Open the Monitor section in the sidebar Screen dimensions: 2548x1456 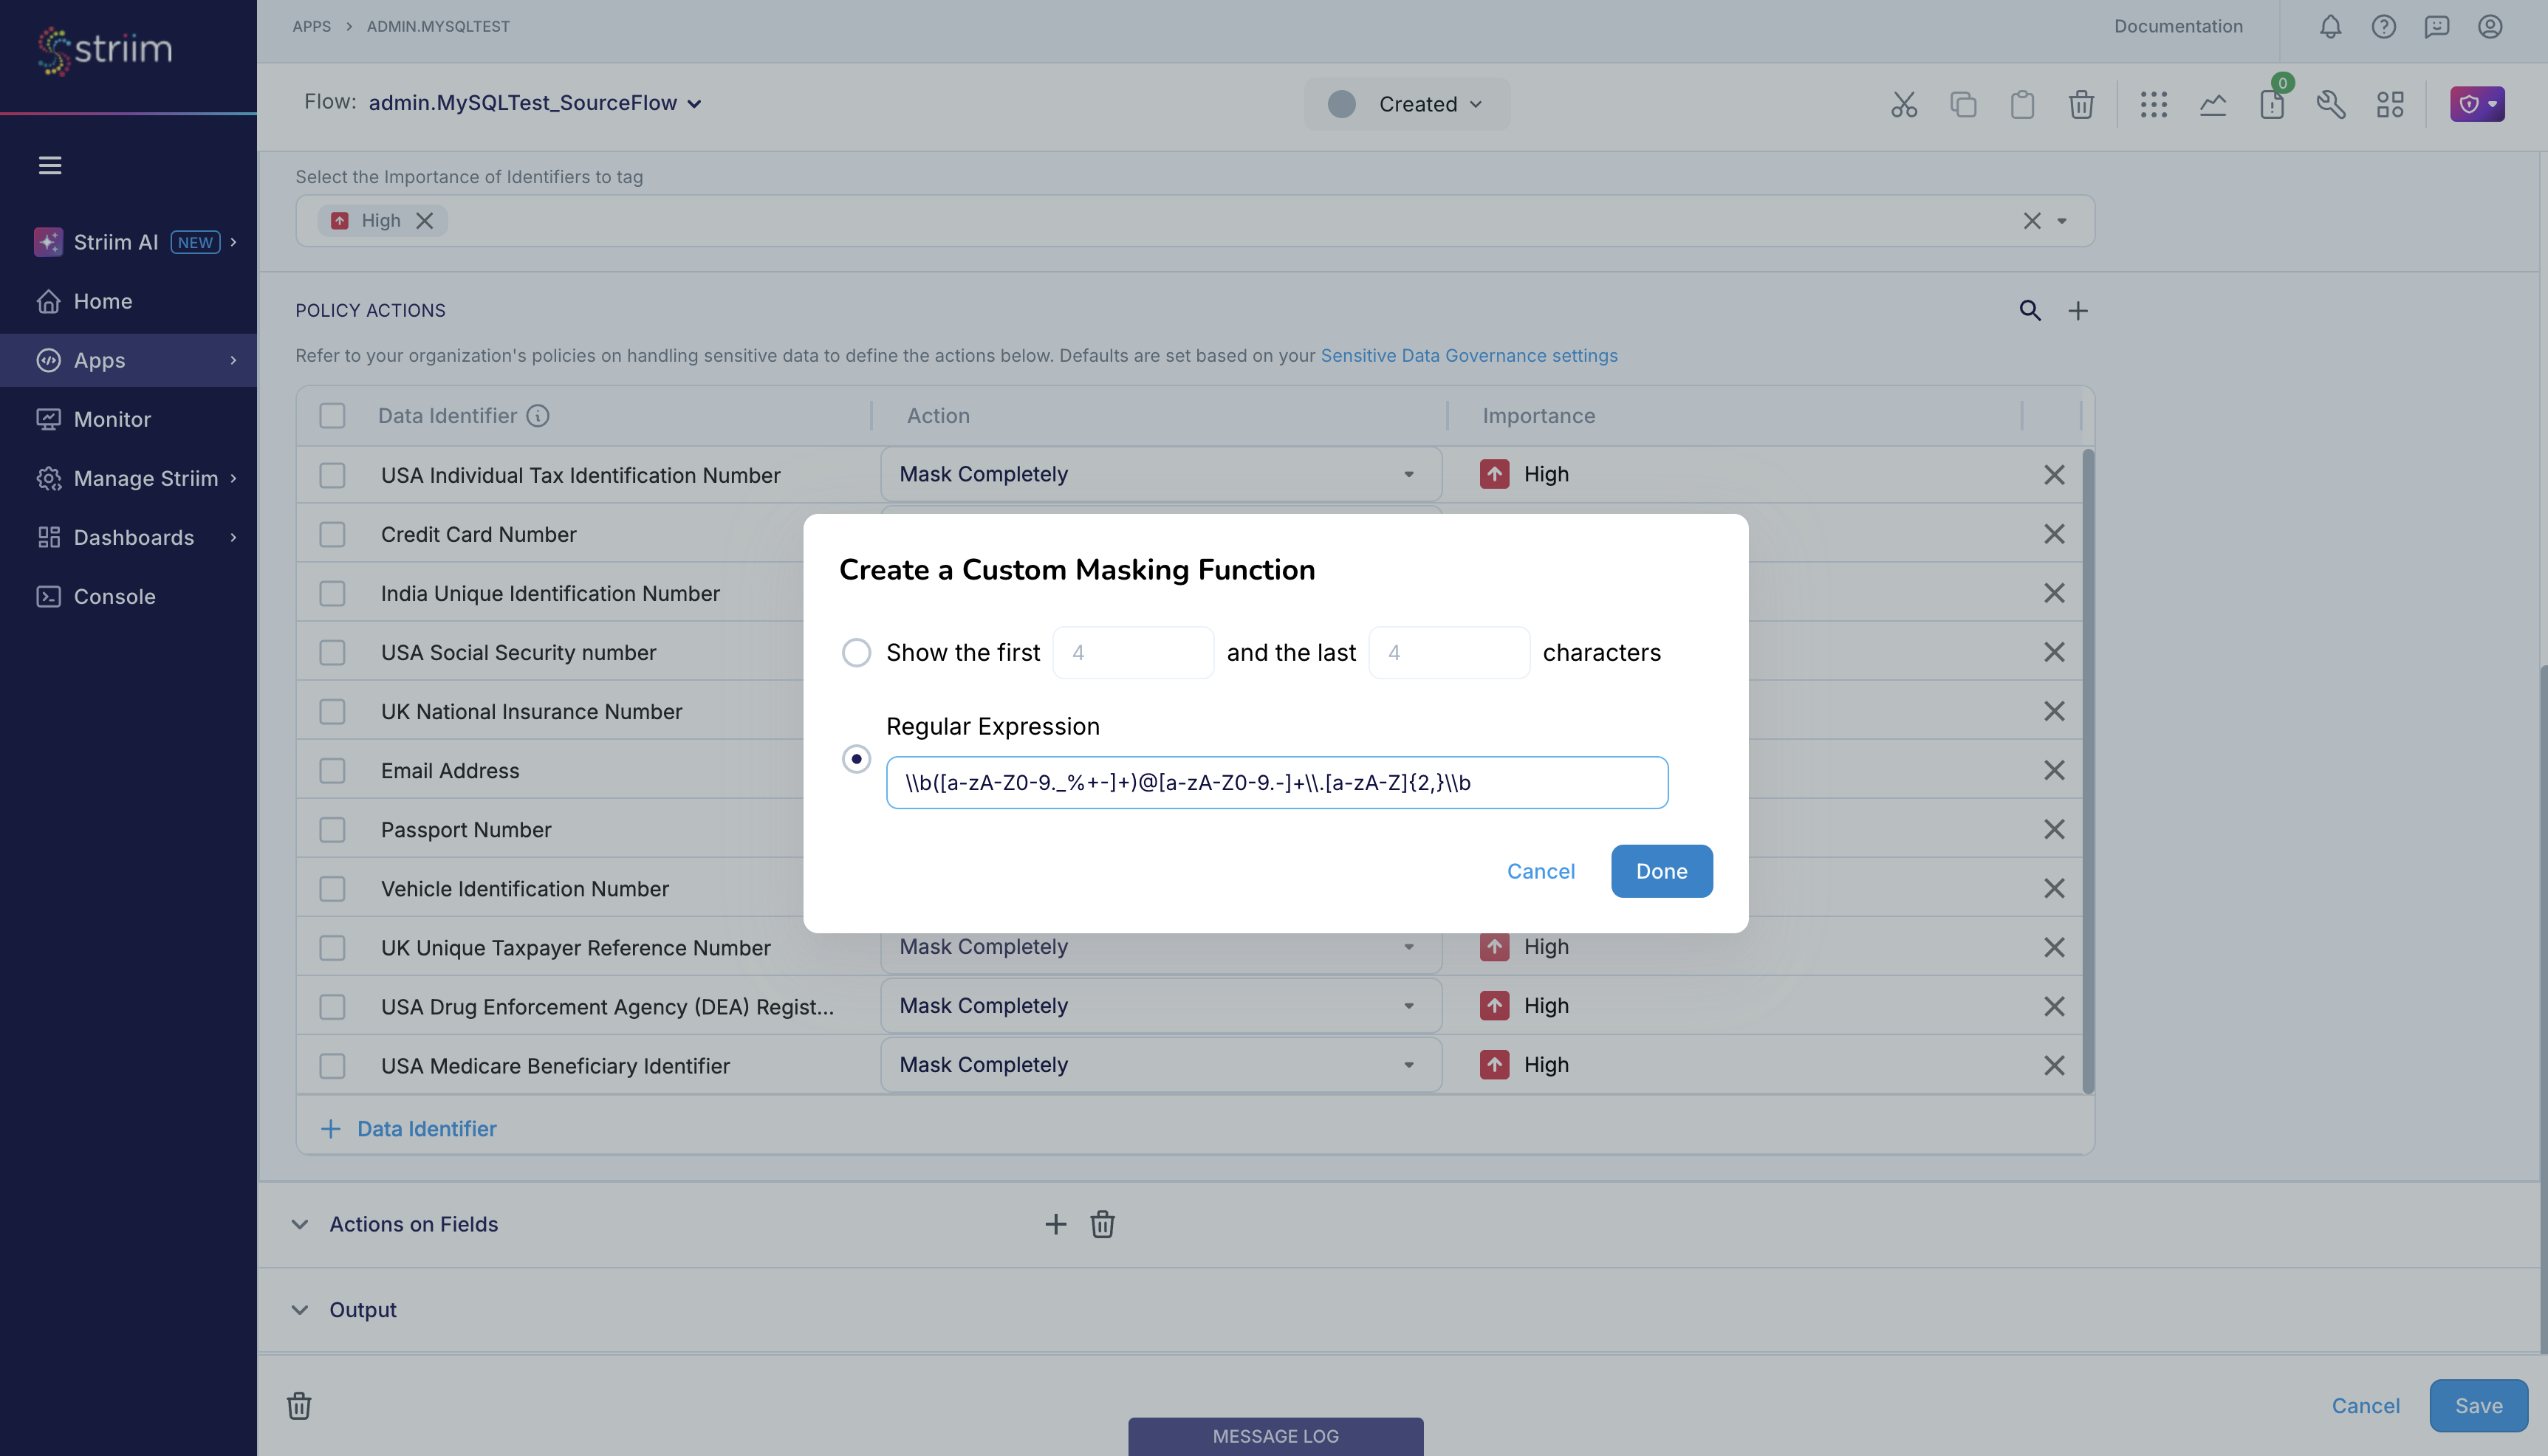[112, 419]
